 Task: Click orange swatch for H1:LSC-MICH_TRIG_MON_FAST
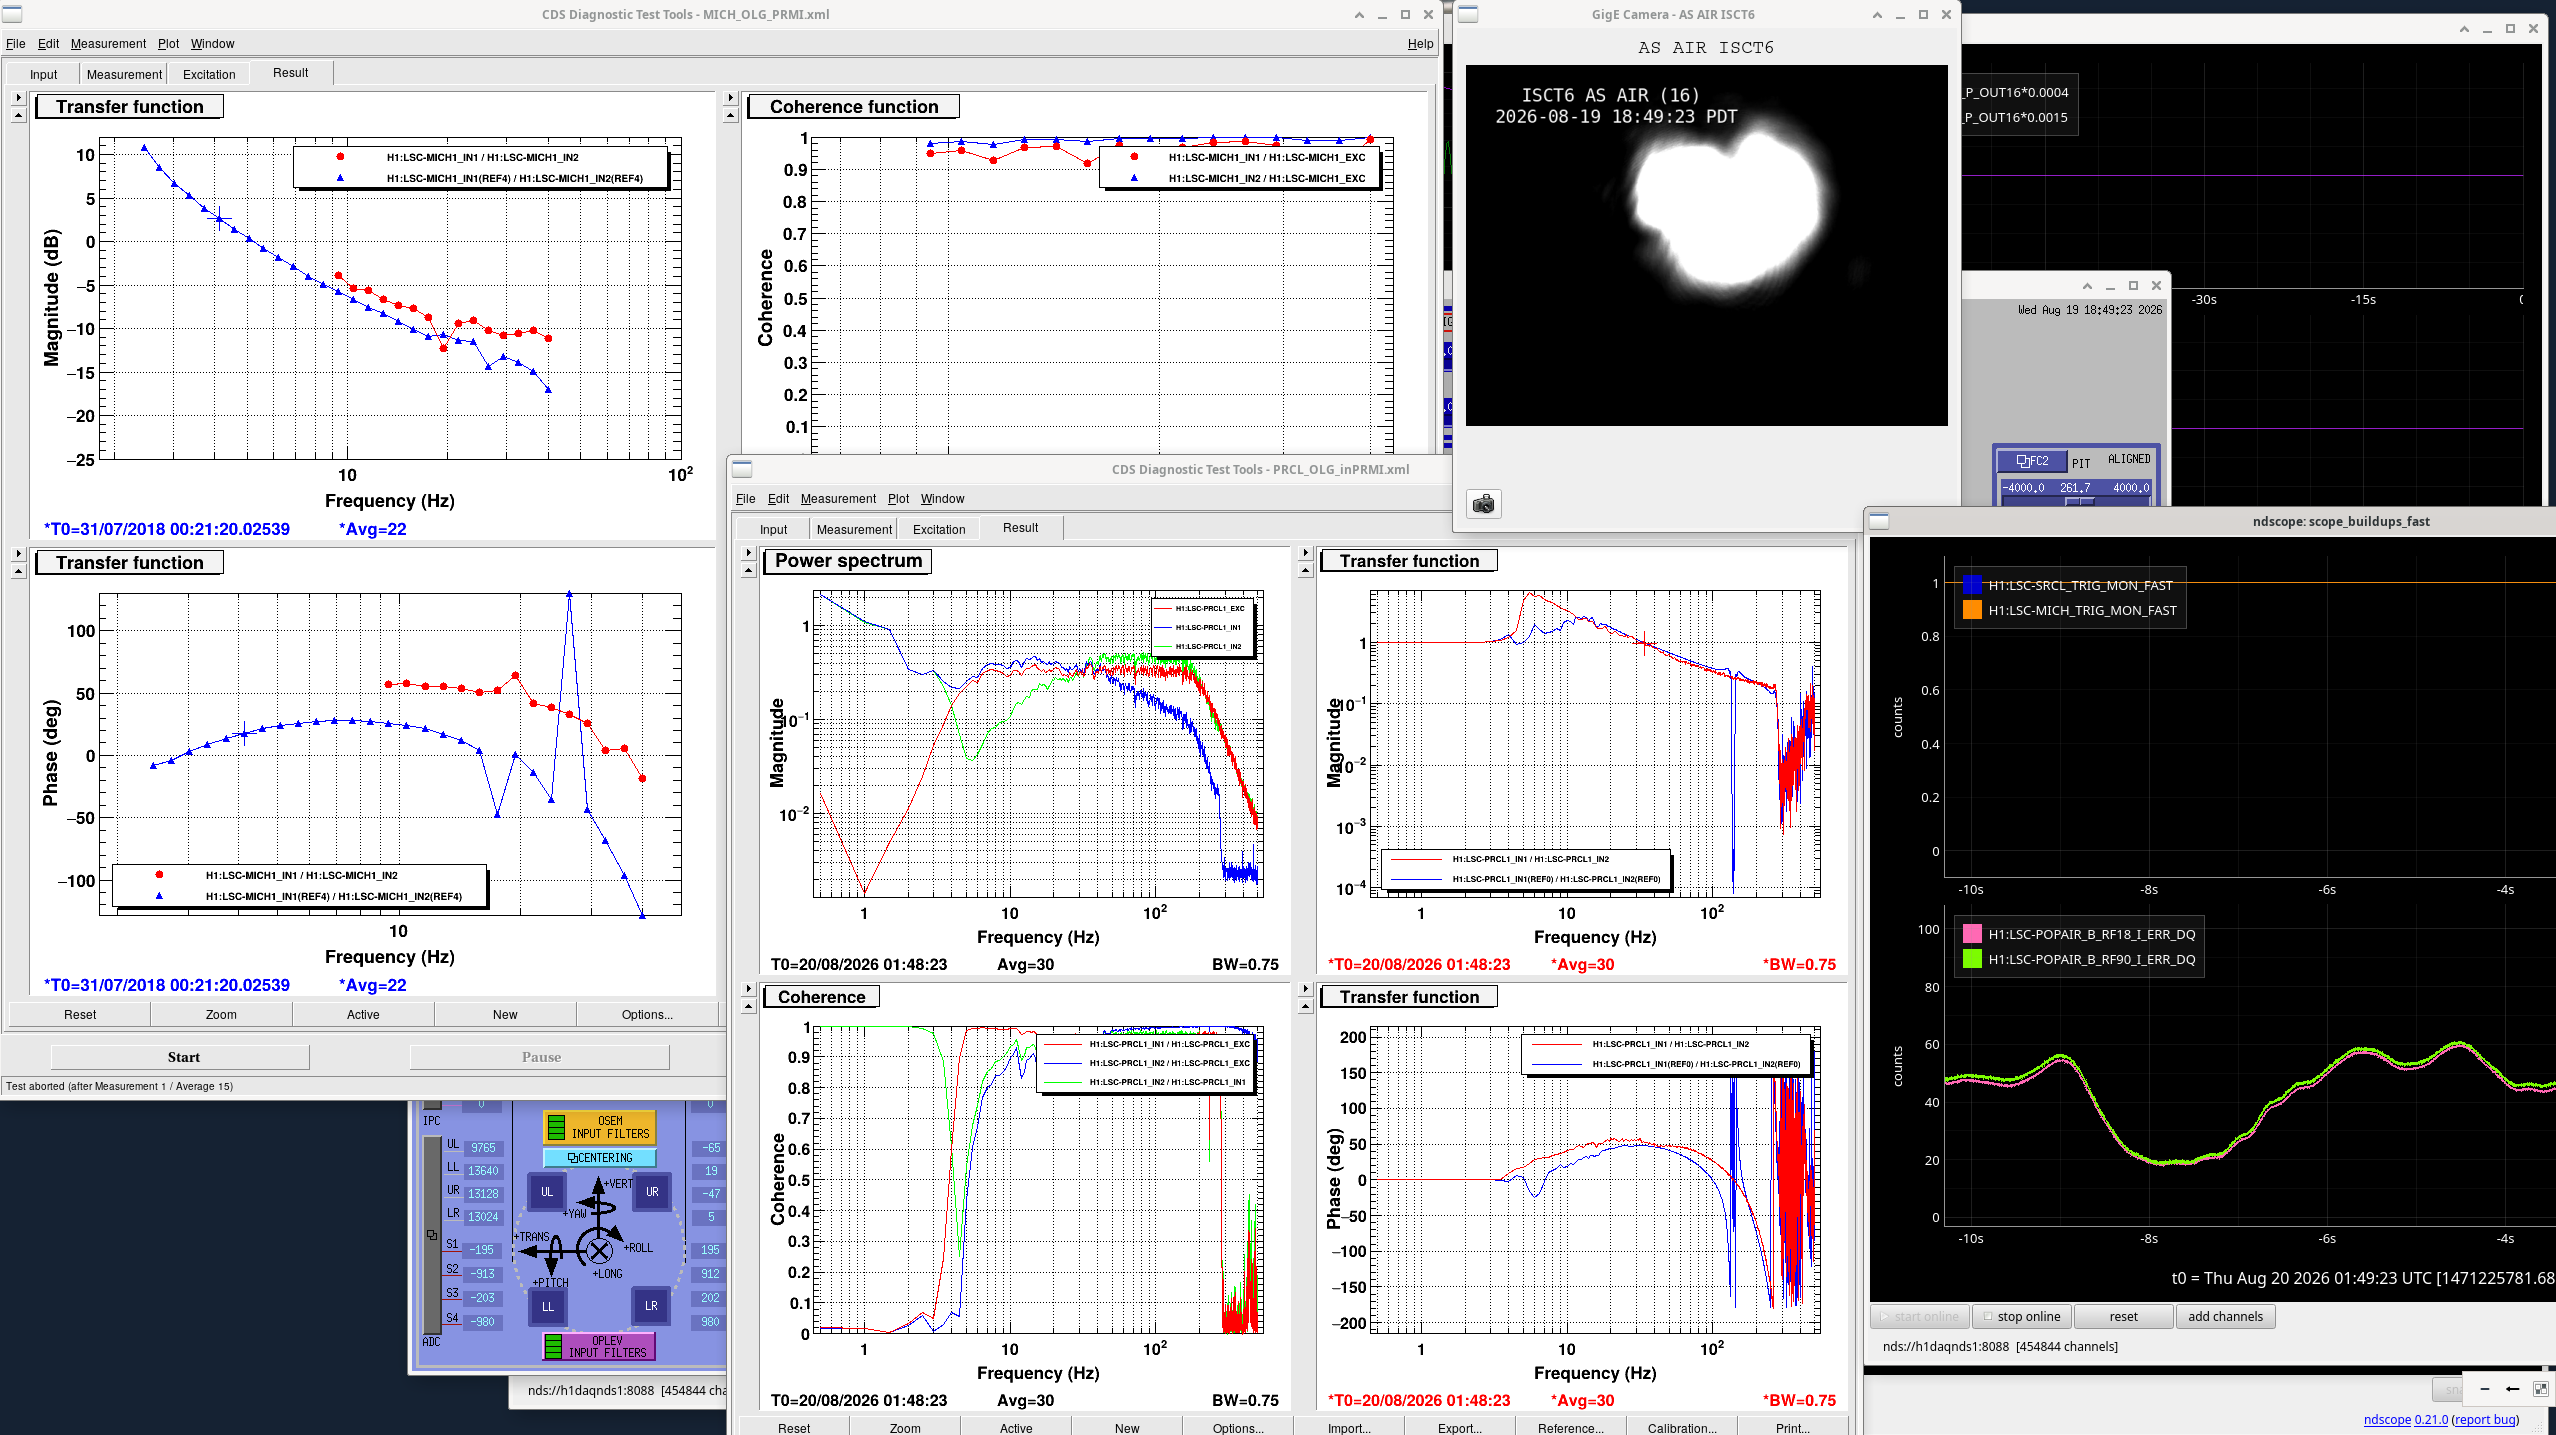(1972, 610)
